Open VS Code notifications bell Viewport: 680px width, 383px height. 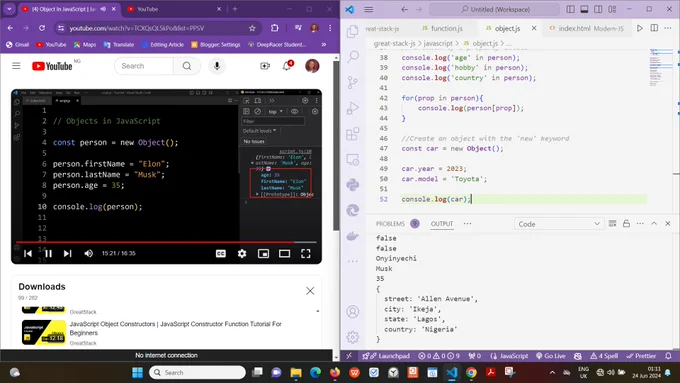coord(668,356)
